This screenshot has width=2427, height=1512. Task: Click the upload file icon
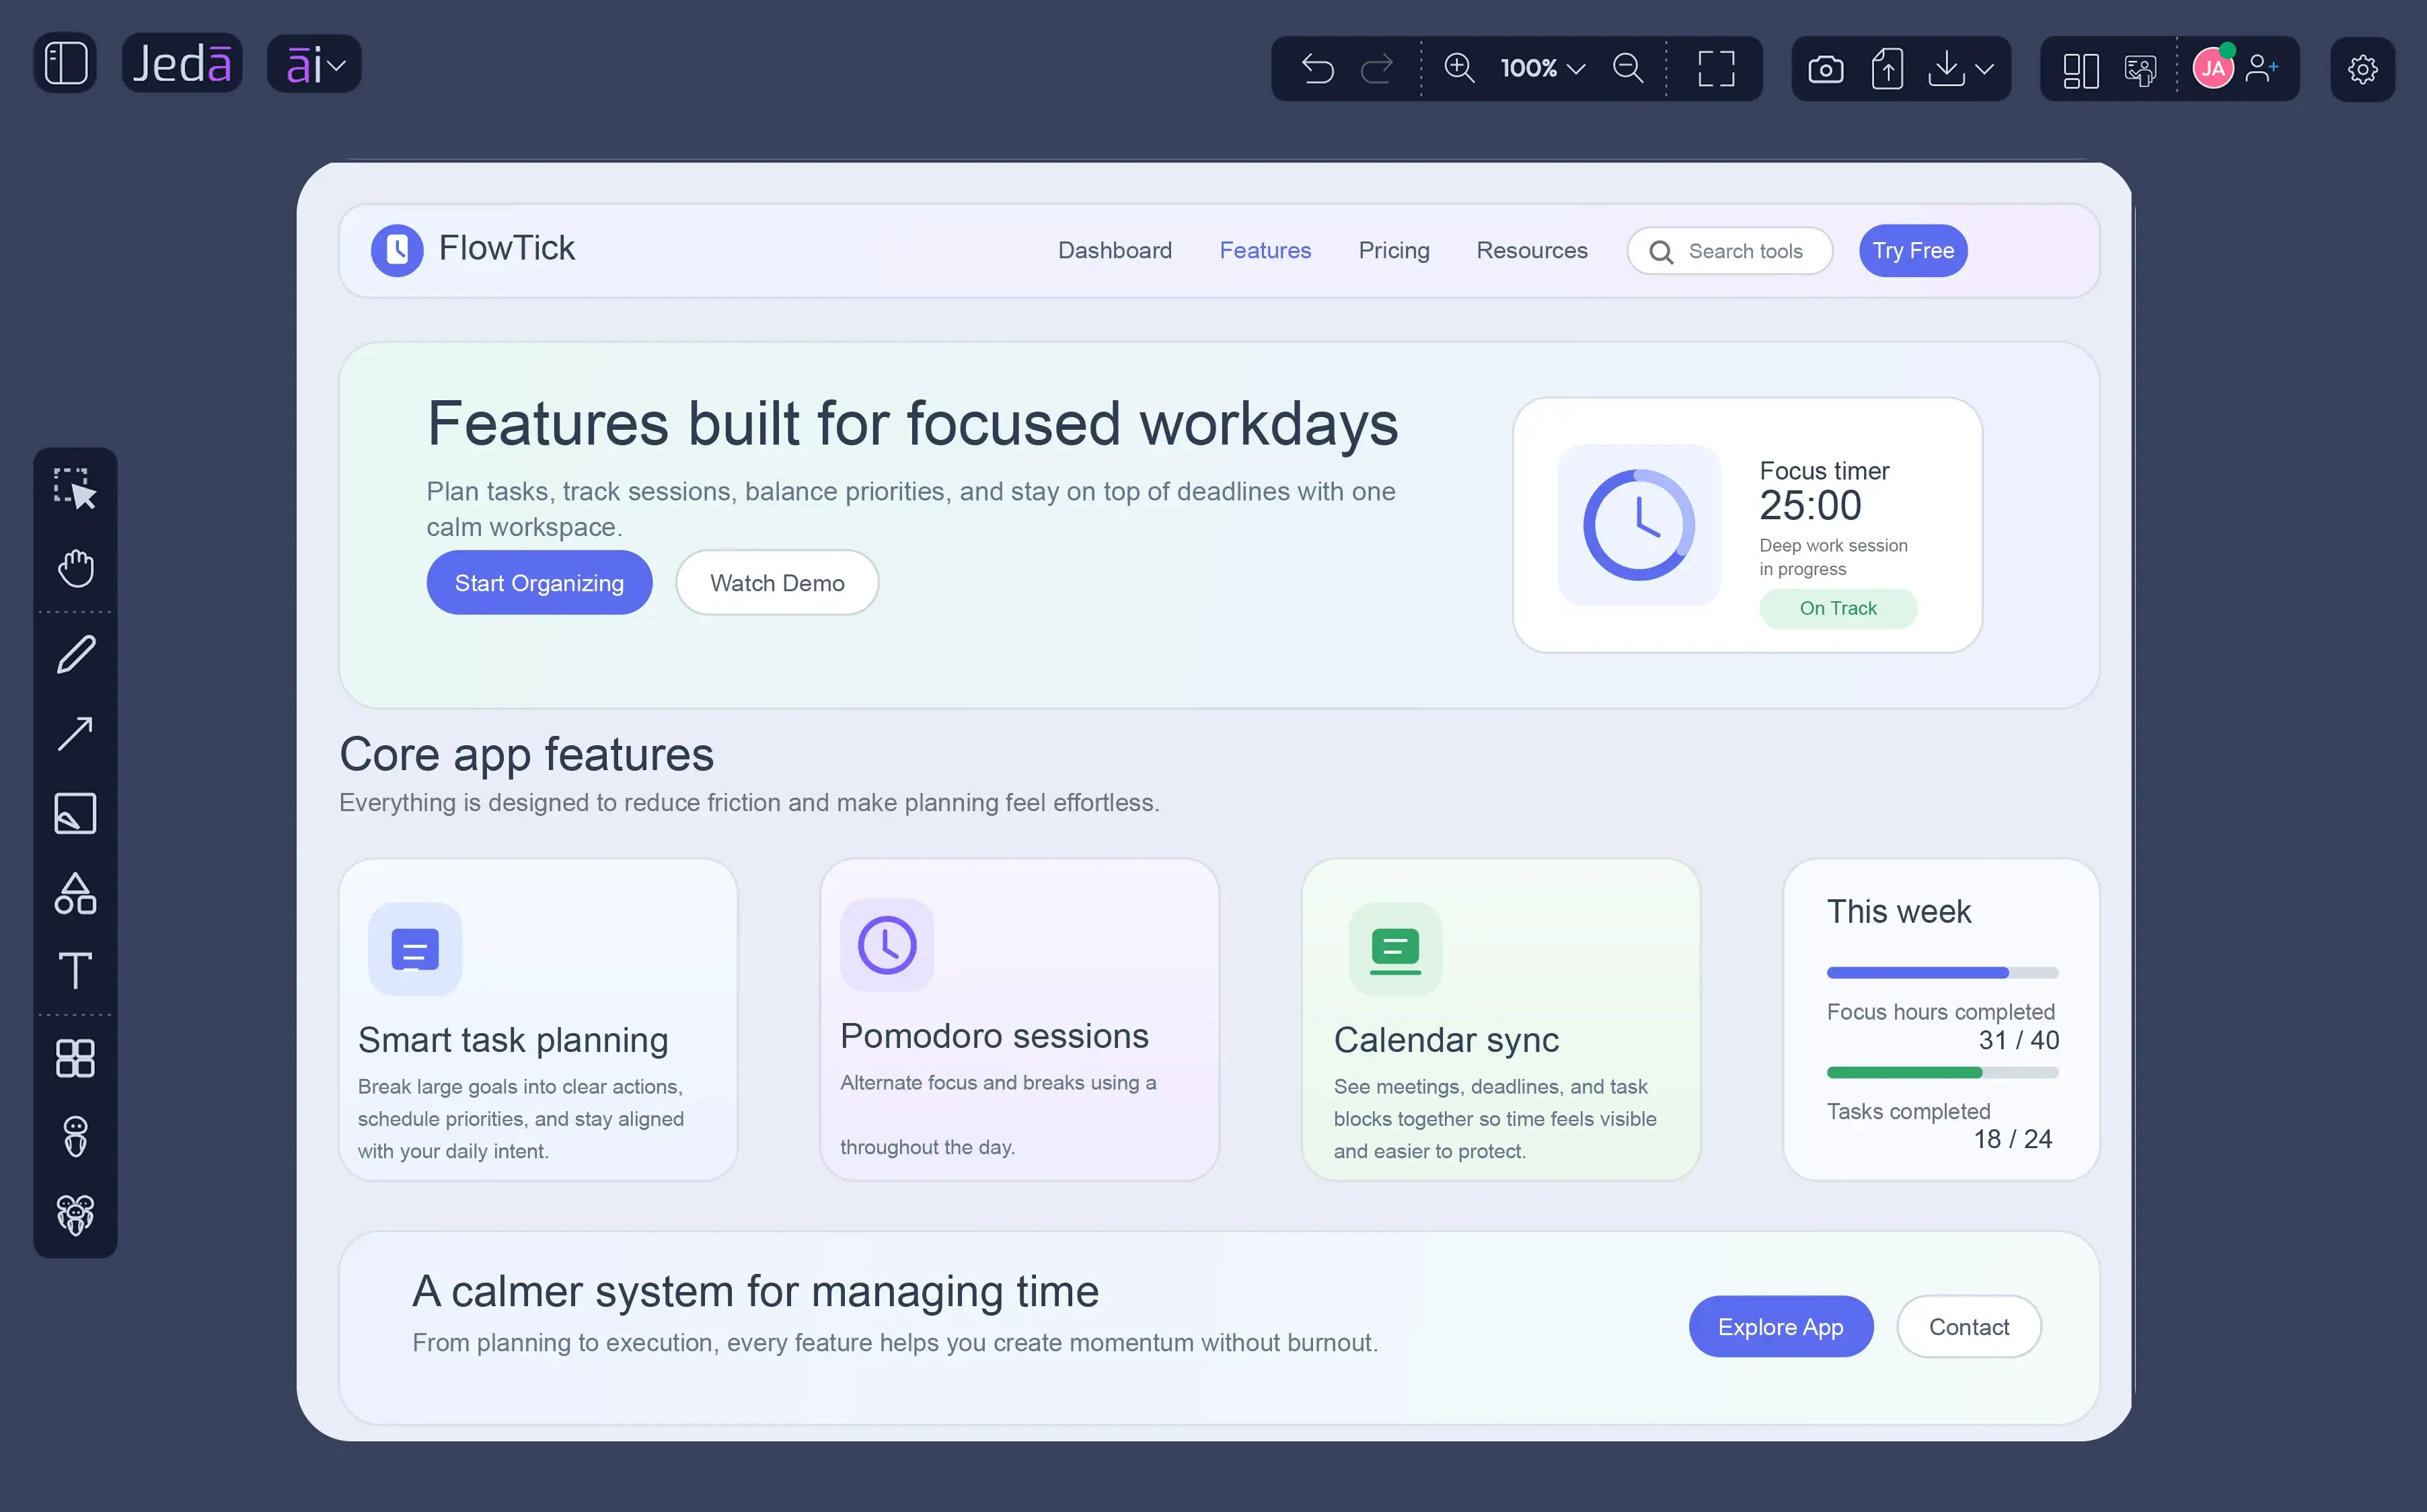pyautogui.click(x=1887, y=69)
